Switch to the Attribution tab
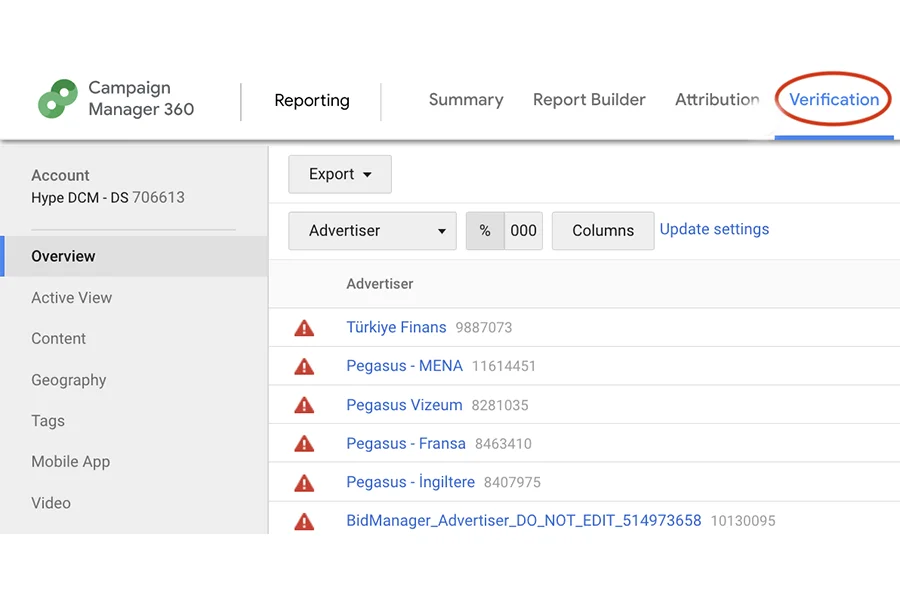 (717, 100)
